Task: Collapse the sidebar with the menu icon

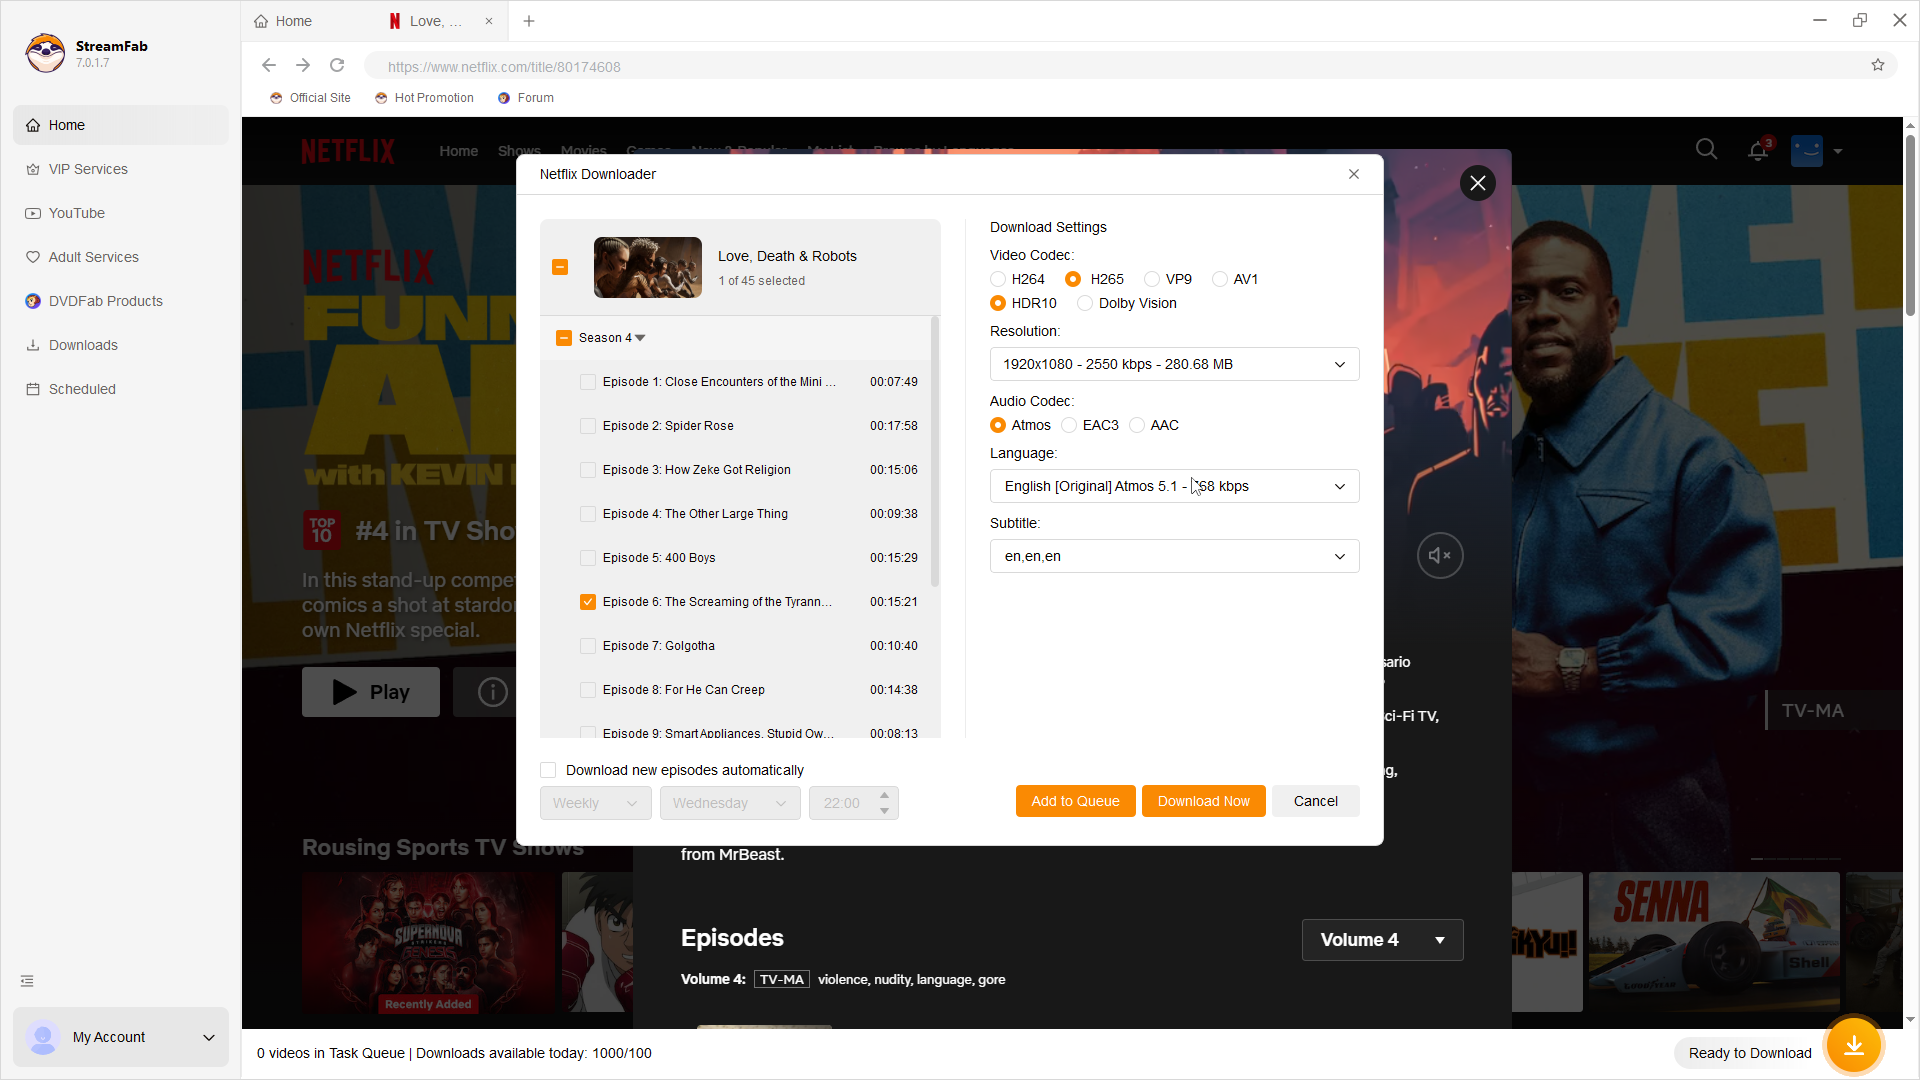Action: click(27, 981)
